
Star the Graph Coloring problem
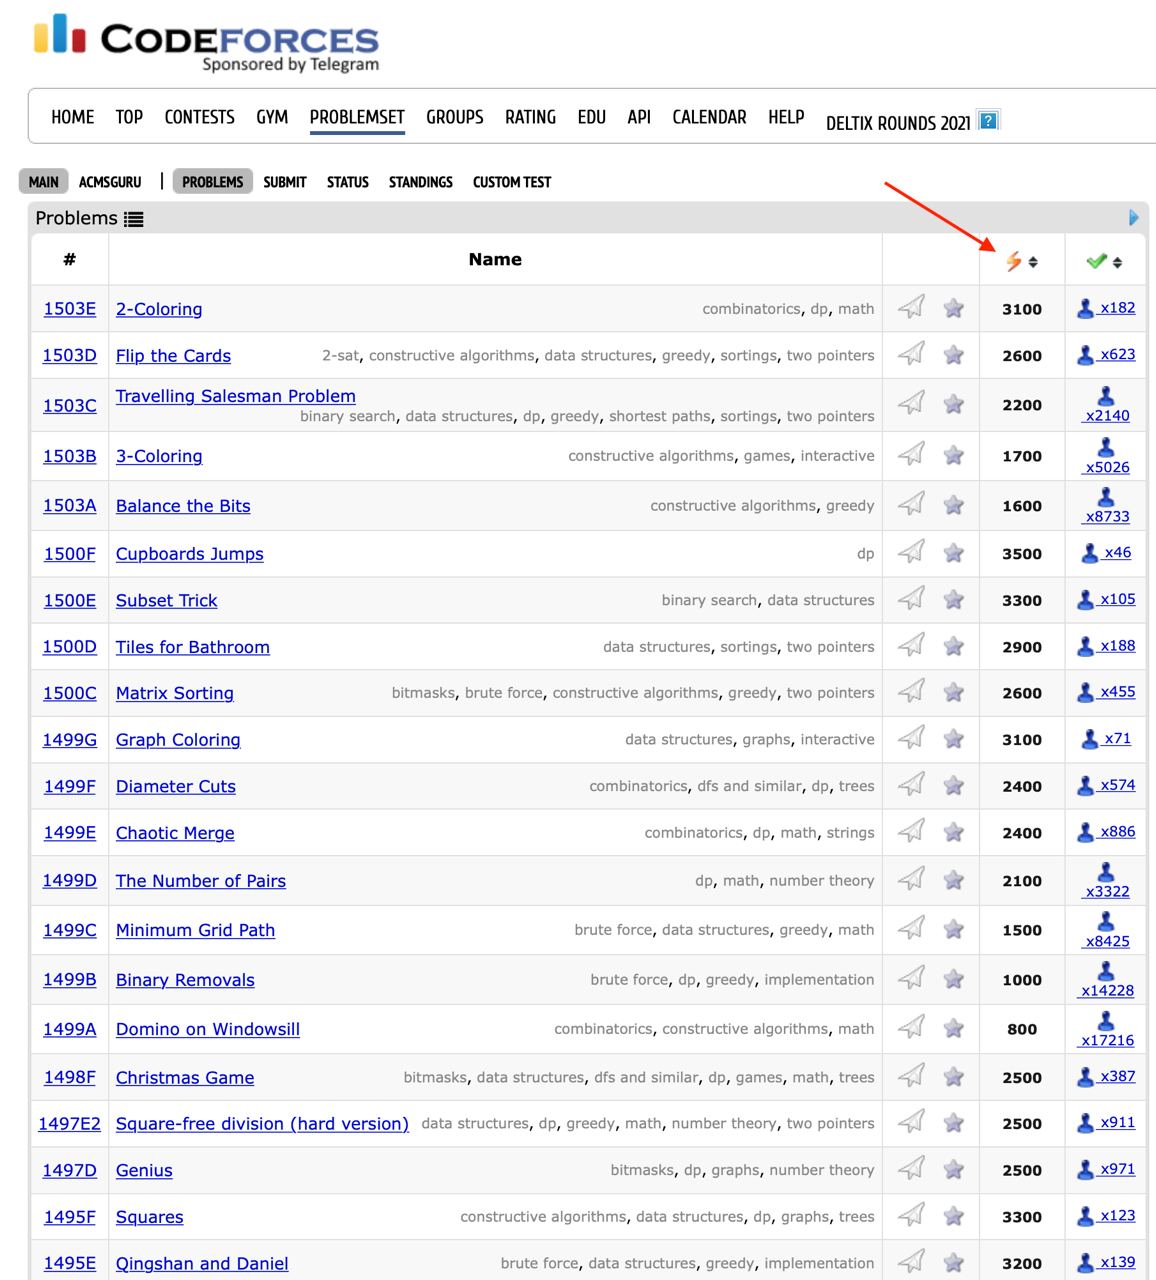tap(954, 739)
